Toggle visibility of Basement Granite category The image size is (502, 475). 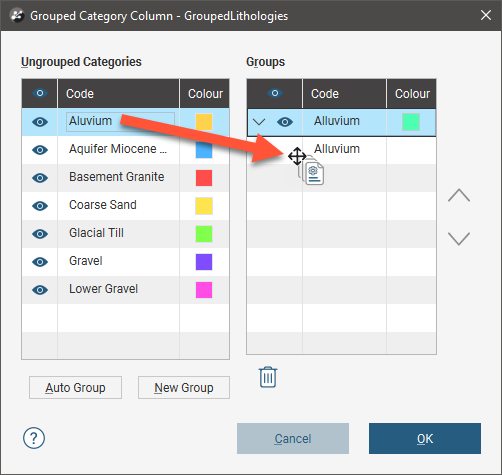(40, 178)
